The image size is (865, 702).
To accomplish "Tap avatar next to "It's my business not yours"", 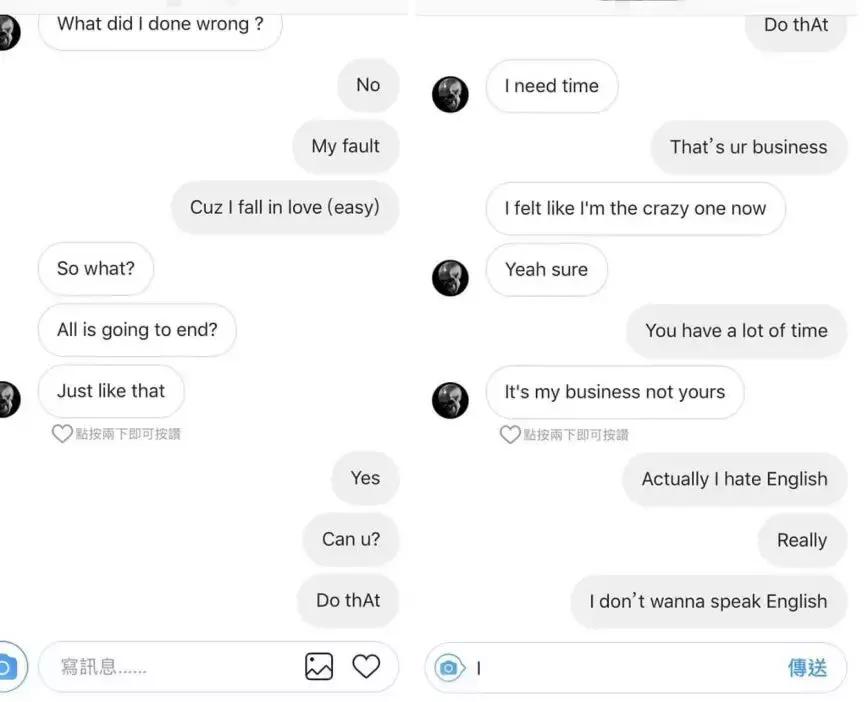I will coord(450,400).
